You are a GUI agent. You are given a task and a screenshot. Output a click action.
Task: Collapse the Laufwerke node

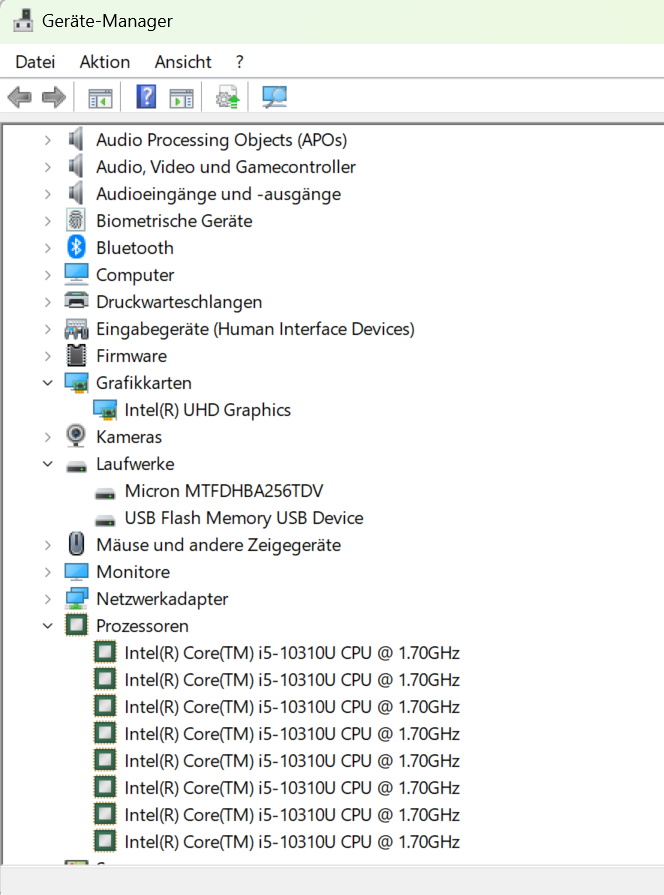click(x=48, y=464)
